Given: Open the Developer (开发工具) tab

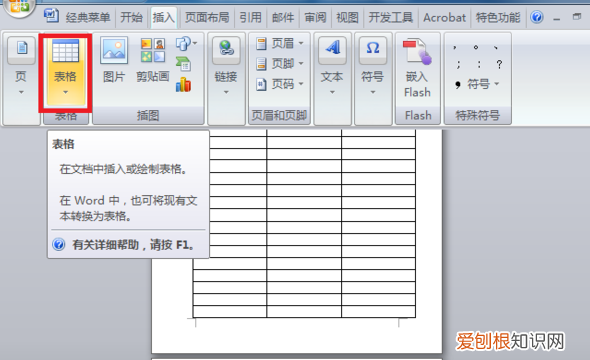Looking at the screenshot, I should pos(391,17).
